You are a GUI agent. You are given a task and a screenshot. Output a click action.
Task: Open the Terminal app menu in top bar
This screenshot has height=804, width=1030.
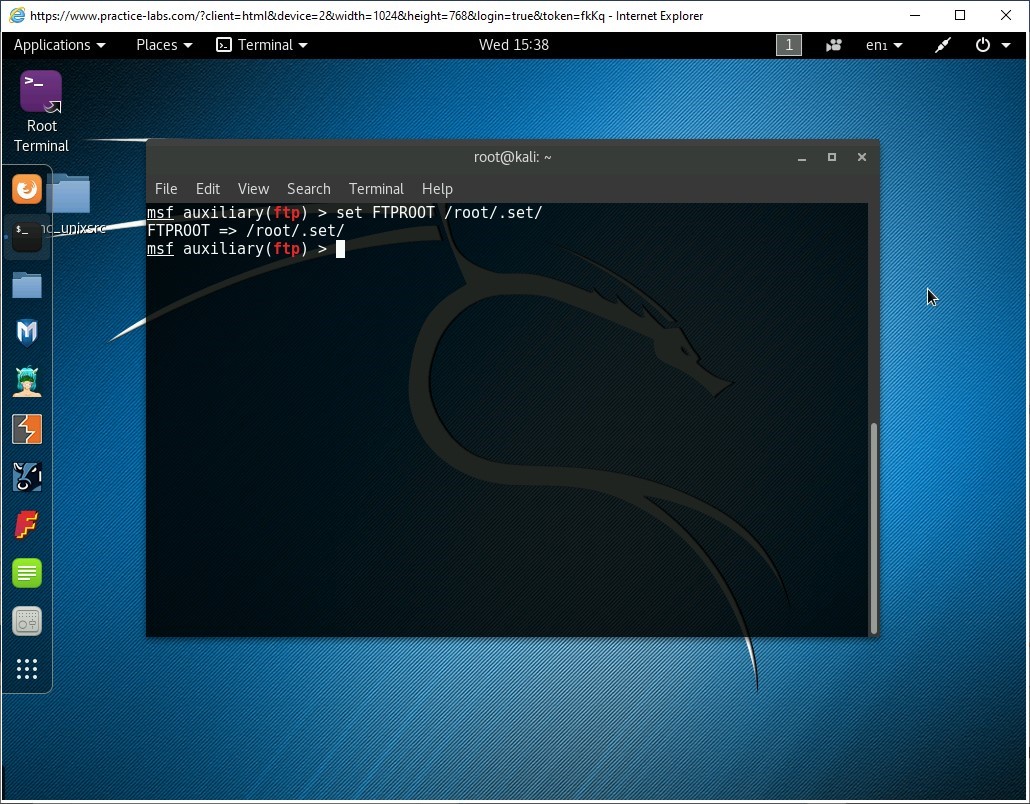click(262, 45)
